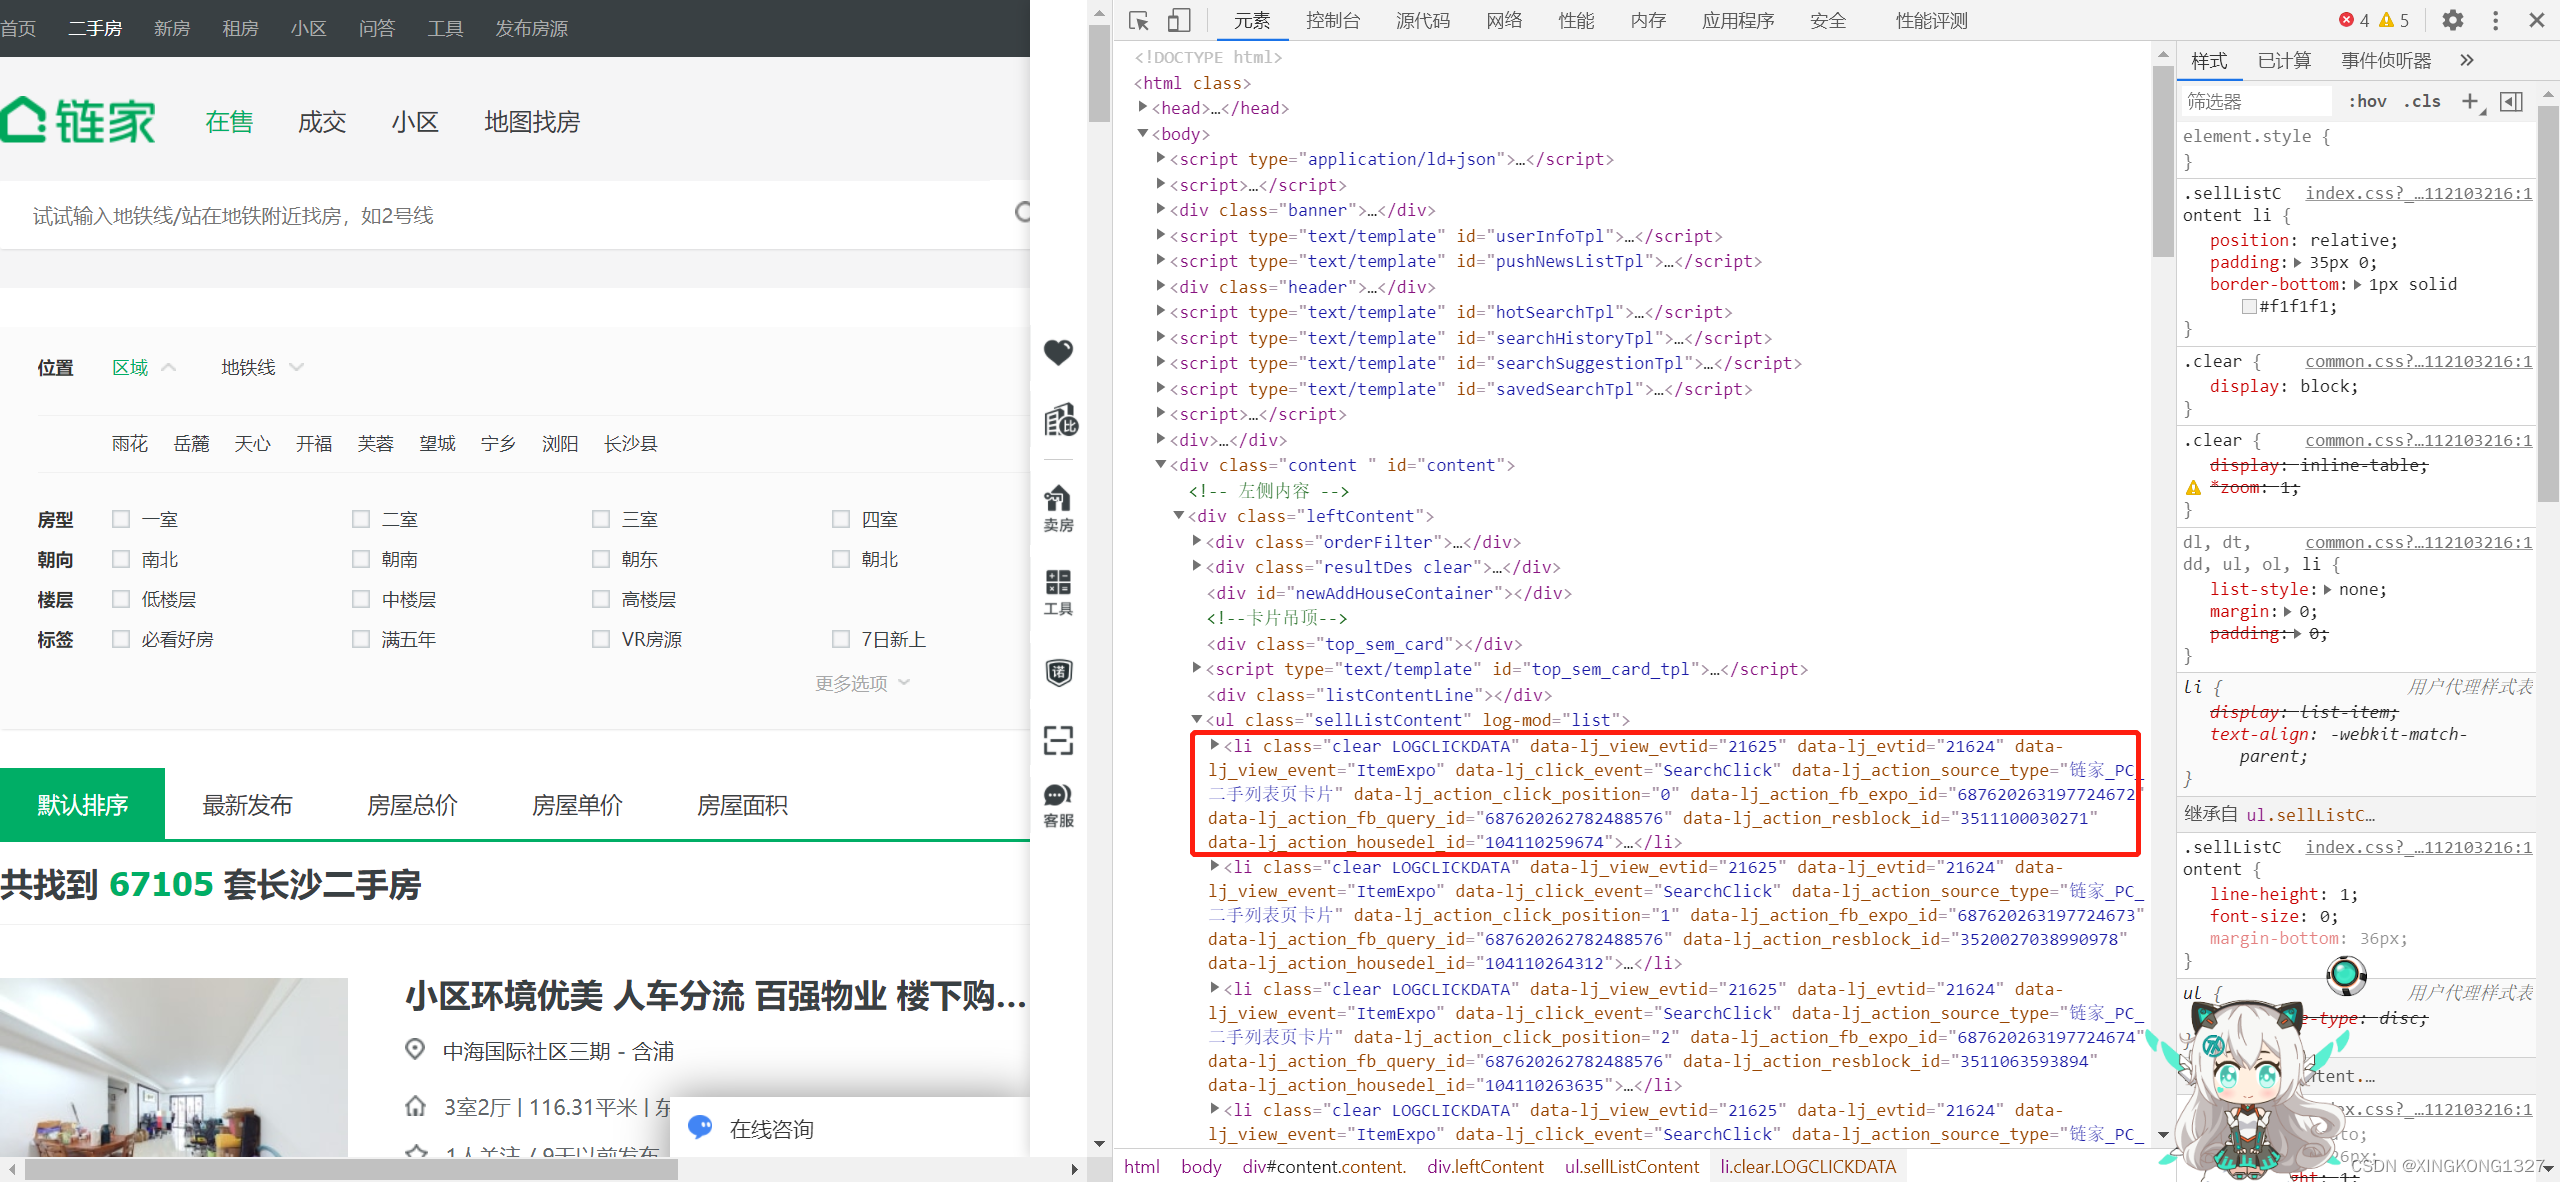The image size is (2560, 1182).
Task: Check the 二室 room type checkbox
Action: tap(361, 518)
